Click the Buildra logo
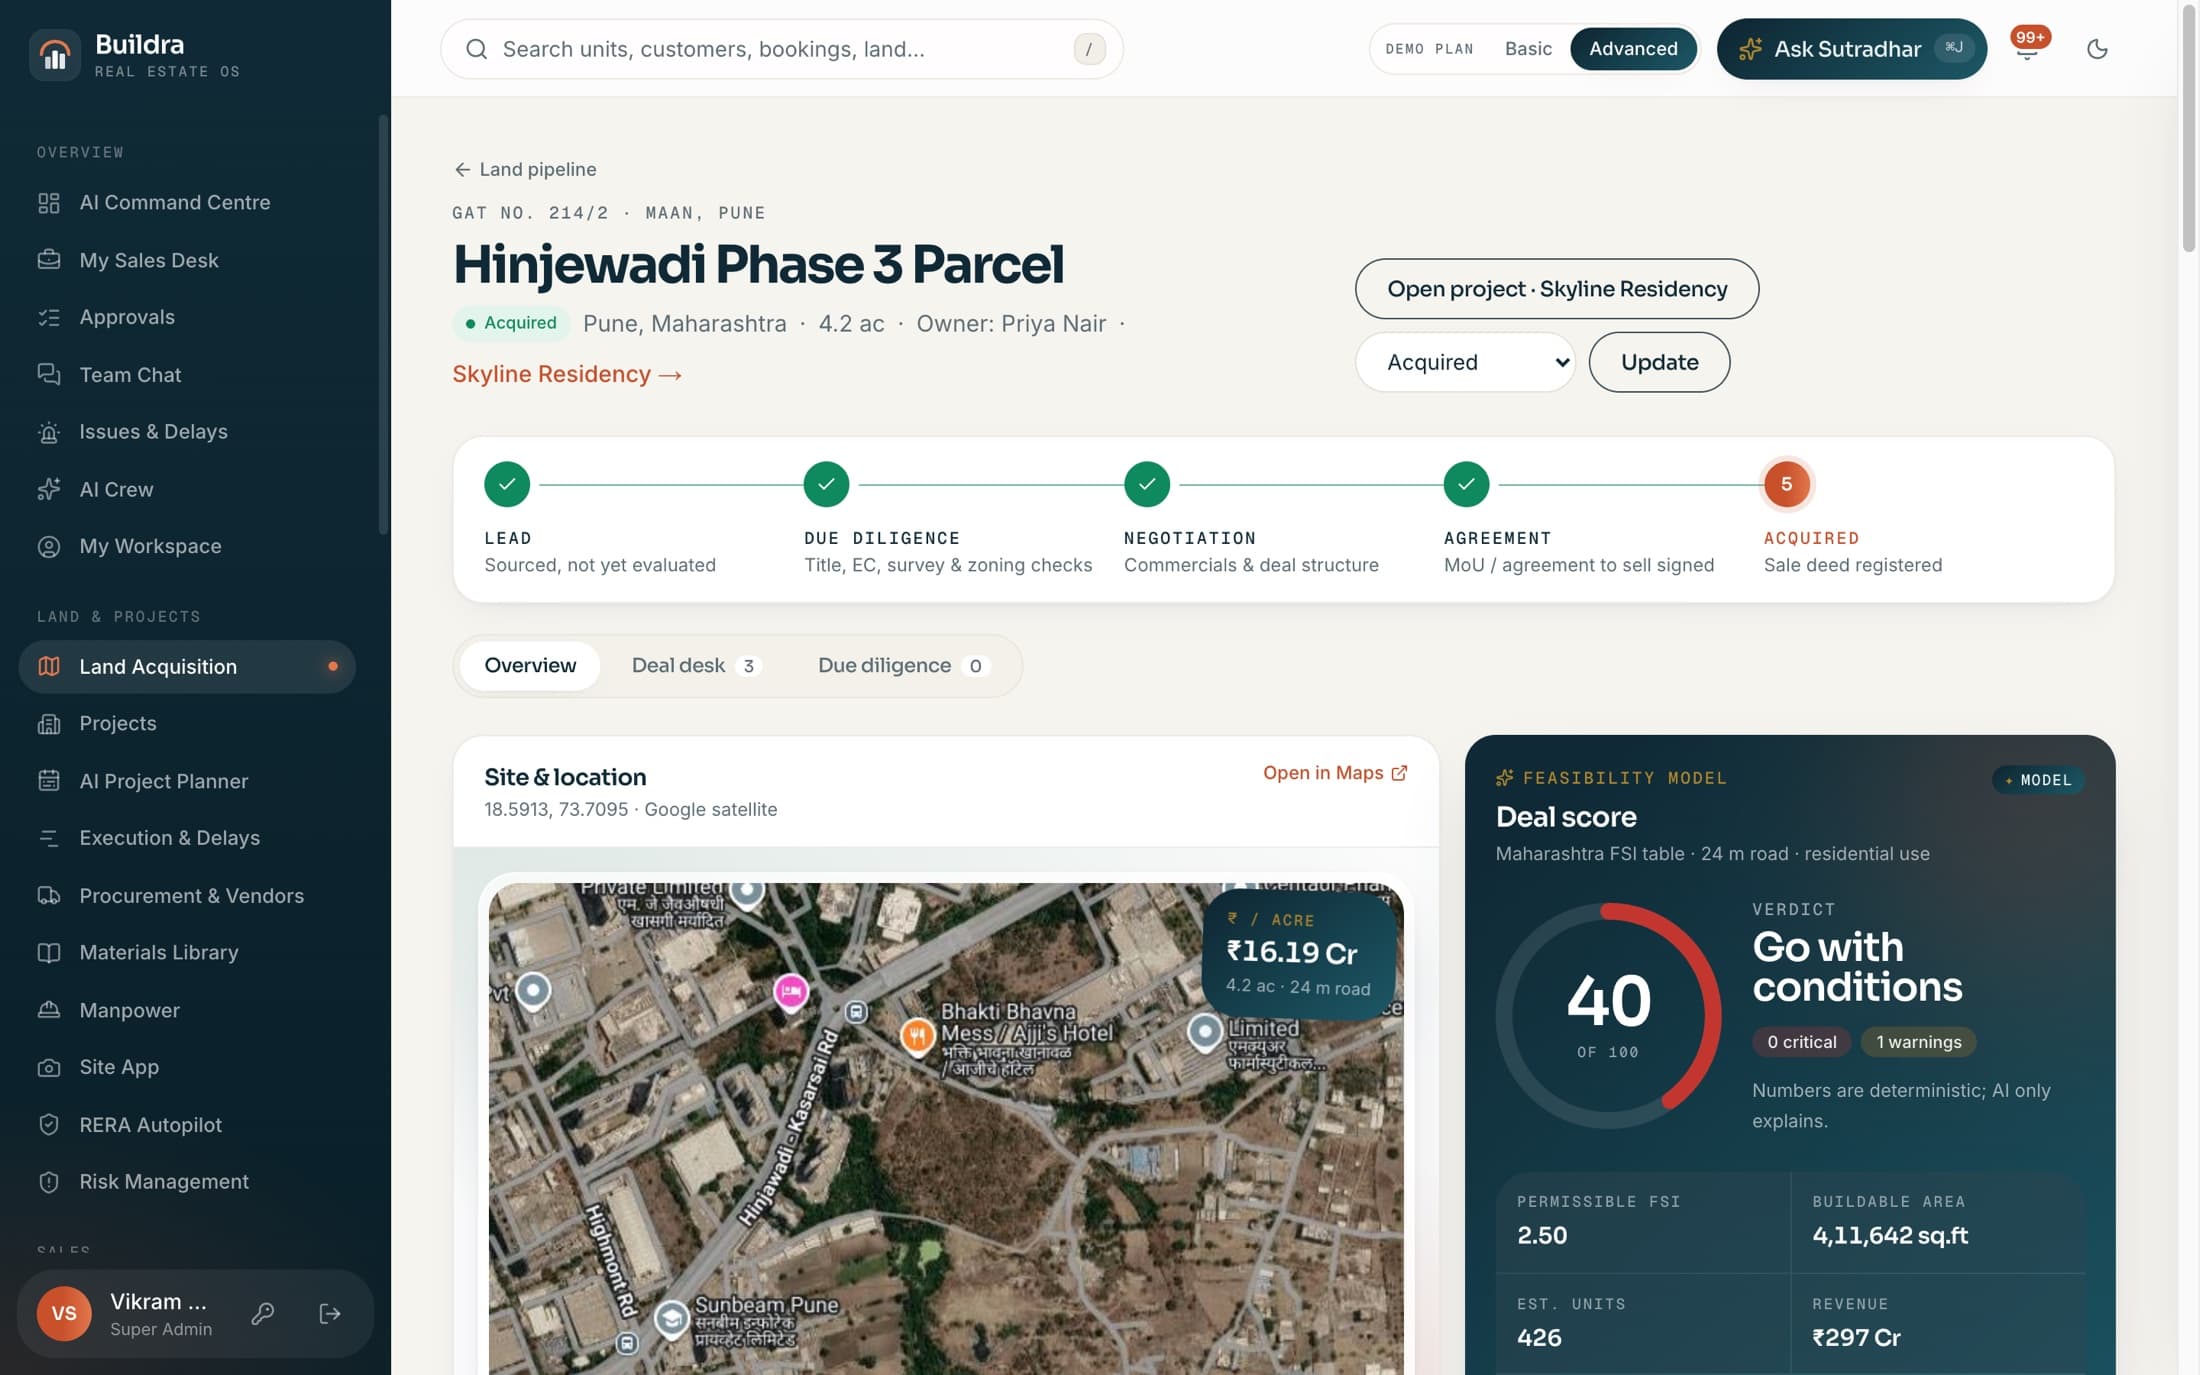This screenshot has height=1375, width=2200. coord(55,55)
